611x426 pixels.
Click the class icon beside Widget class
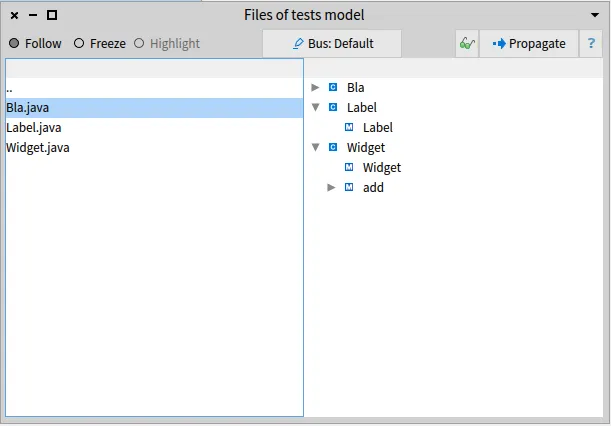[333, 147]
